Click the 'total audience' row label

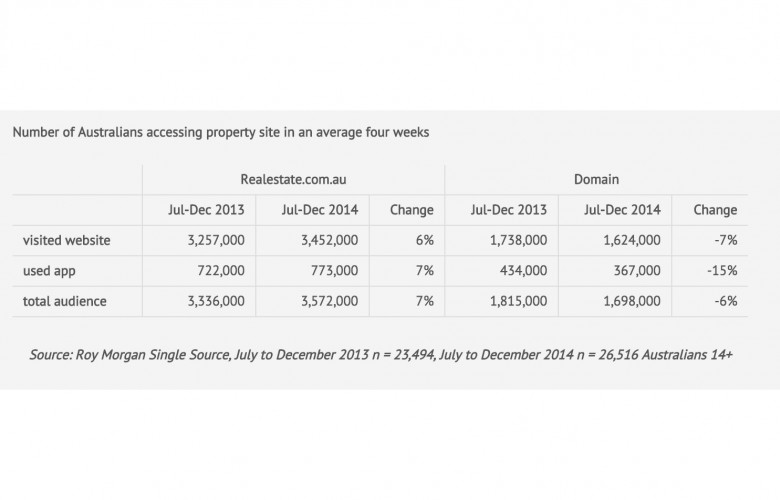coord(65,301)
